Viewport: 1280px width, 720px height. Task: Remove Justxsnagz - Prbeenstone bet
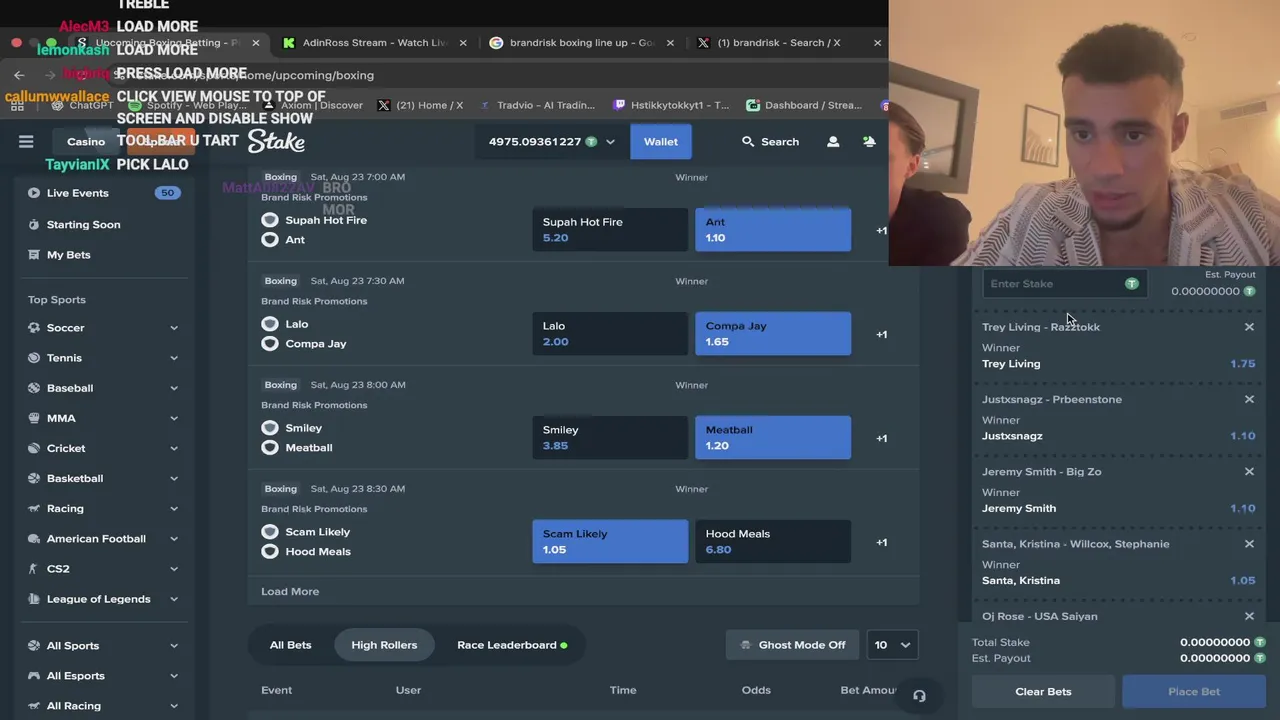pos(1249,399)
